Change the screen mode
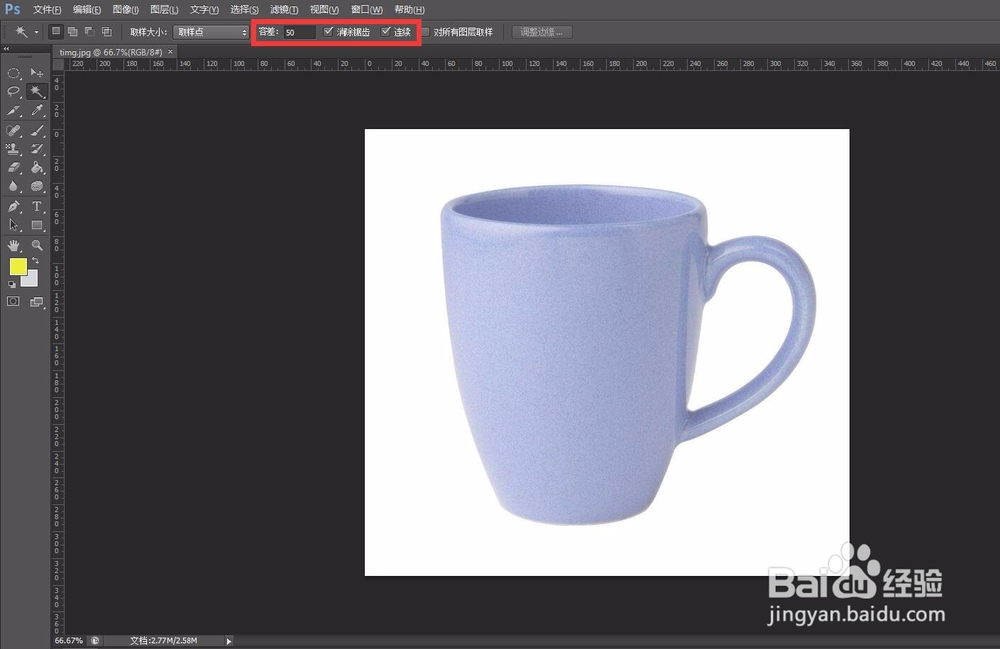The image size is (1000, 649). click(37, 302)
